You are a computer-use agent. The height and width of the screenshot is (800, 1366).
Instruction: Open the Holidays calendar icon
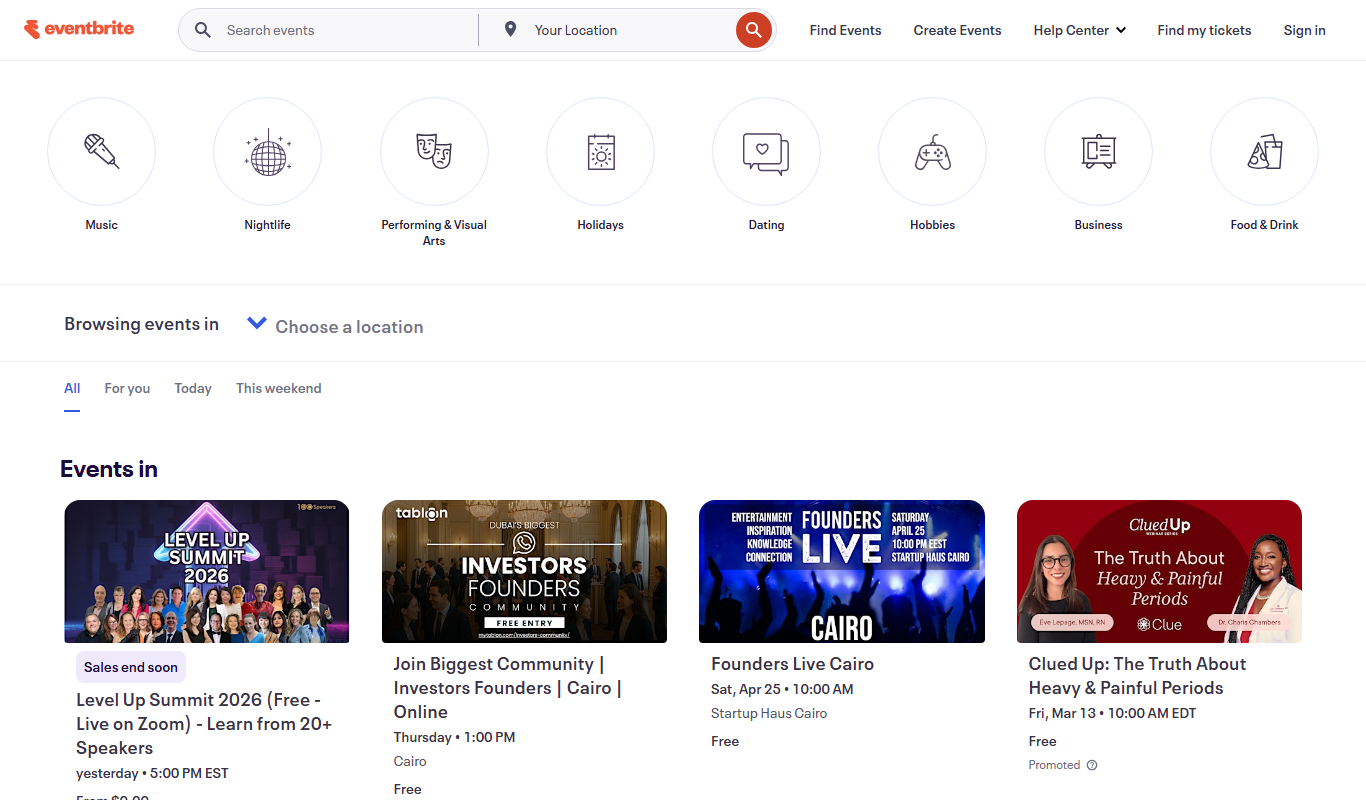click(600, 152)
